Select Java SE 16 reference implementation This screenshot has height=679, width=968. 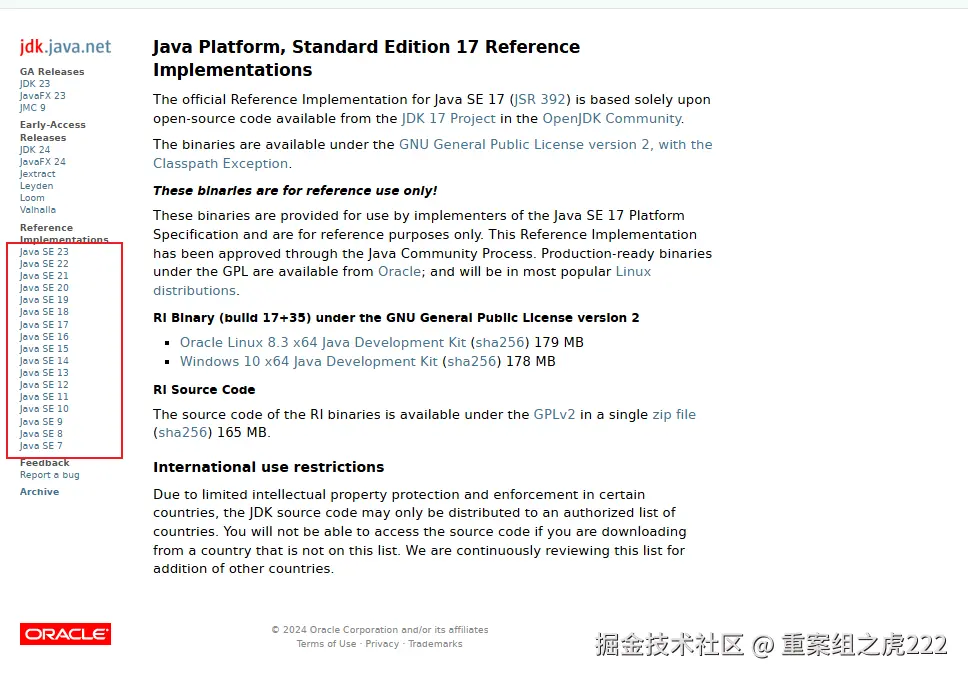tap(44, 336)
